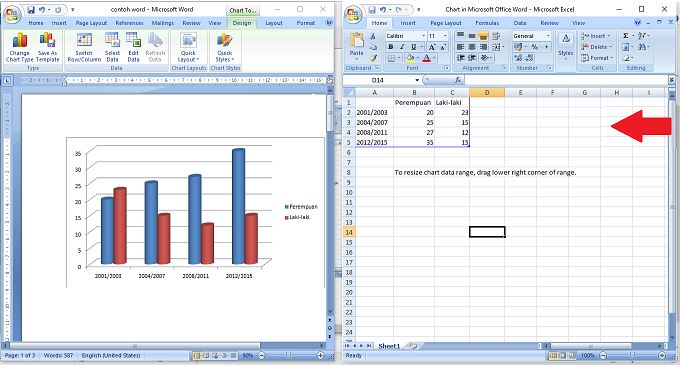Click Undo in Word quick access toolbar
680x365 pixels.
(x=42, y=10)
